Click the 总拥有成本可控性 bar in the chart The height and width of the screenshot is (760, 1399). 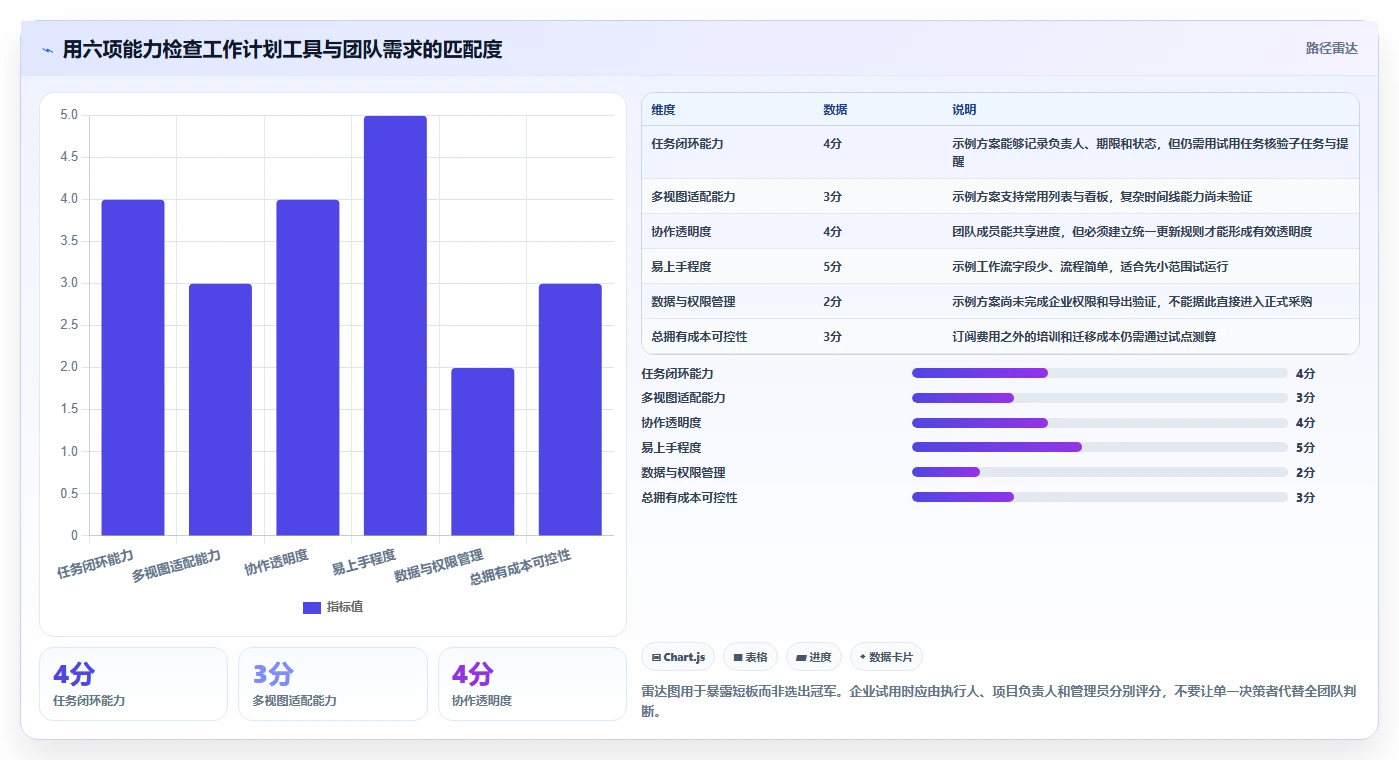click(x=570, y=409)
